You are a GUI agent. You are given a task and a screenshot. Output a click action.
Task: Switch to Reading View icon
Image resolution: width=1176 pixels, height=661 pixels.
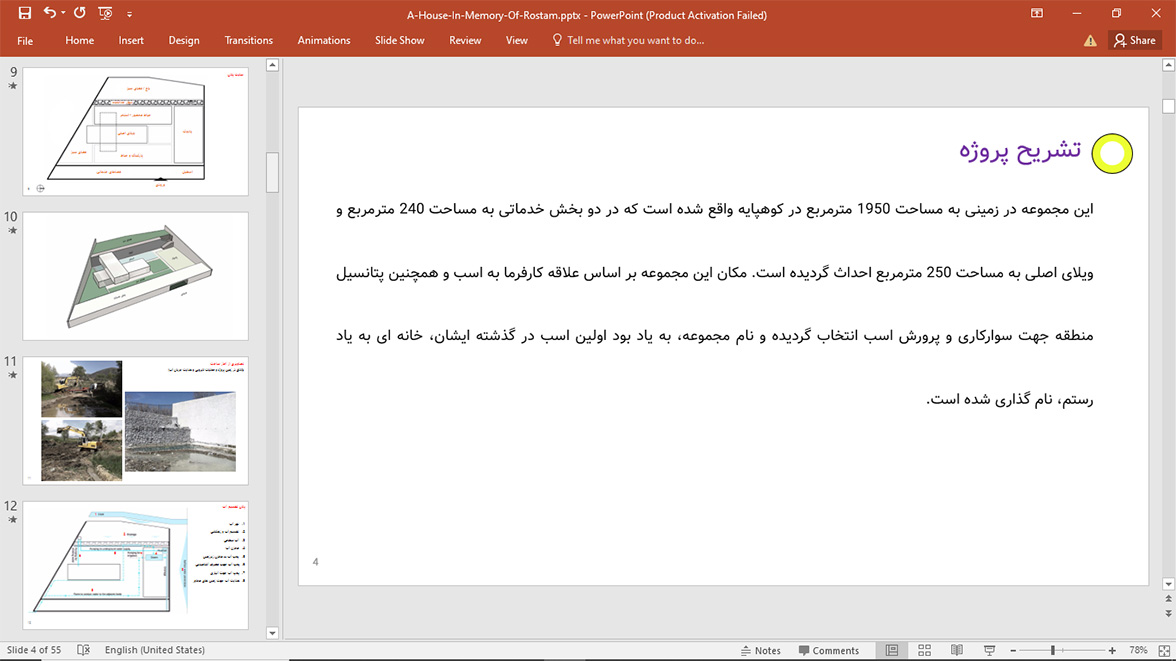tap(957, 650)
